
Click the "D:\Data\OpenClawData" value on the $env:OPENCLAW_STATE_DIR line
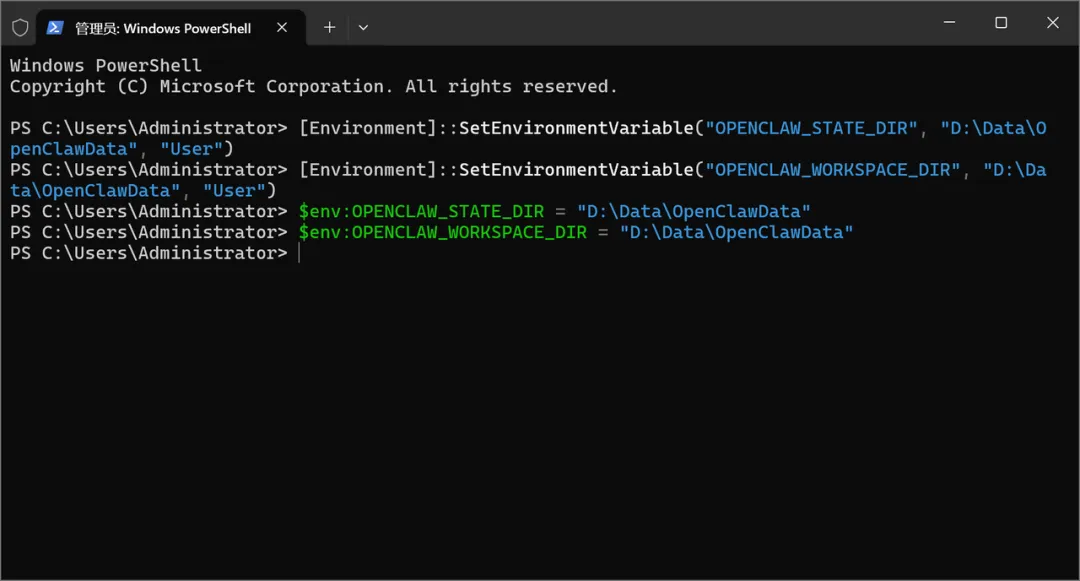pos(694,211)
